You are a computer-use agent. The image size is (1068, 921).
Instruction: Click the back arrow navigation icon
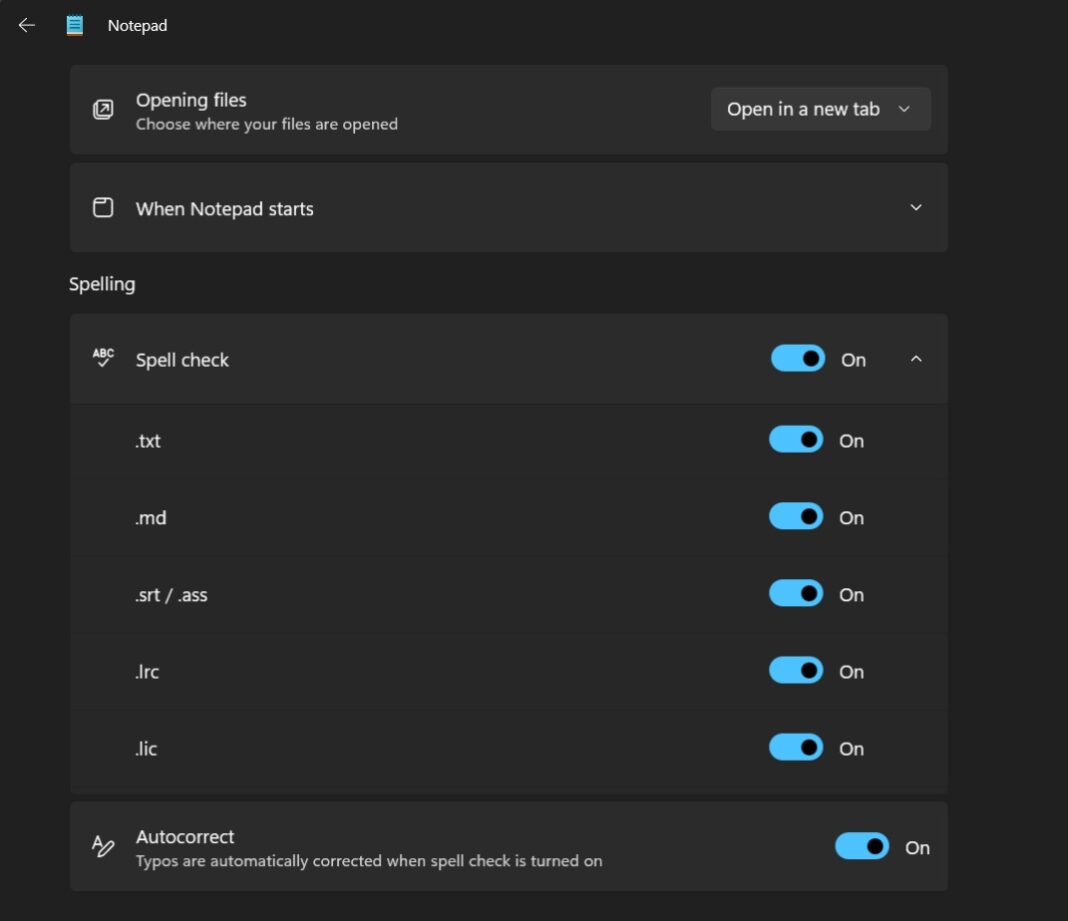click(x=25, y=24)
